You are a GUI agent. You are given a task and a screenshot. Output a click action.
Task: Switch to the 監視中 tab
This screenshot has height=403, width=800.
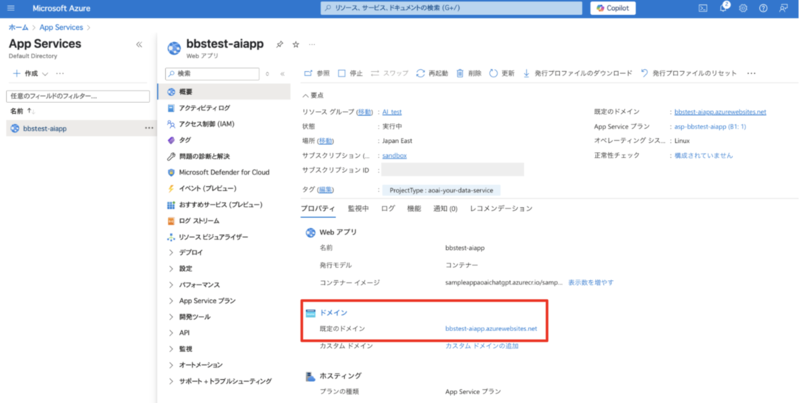pos(358,209)
